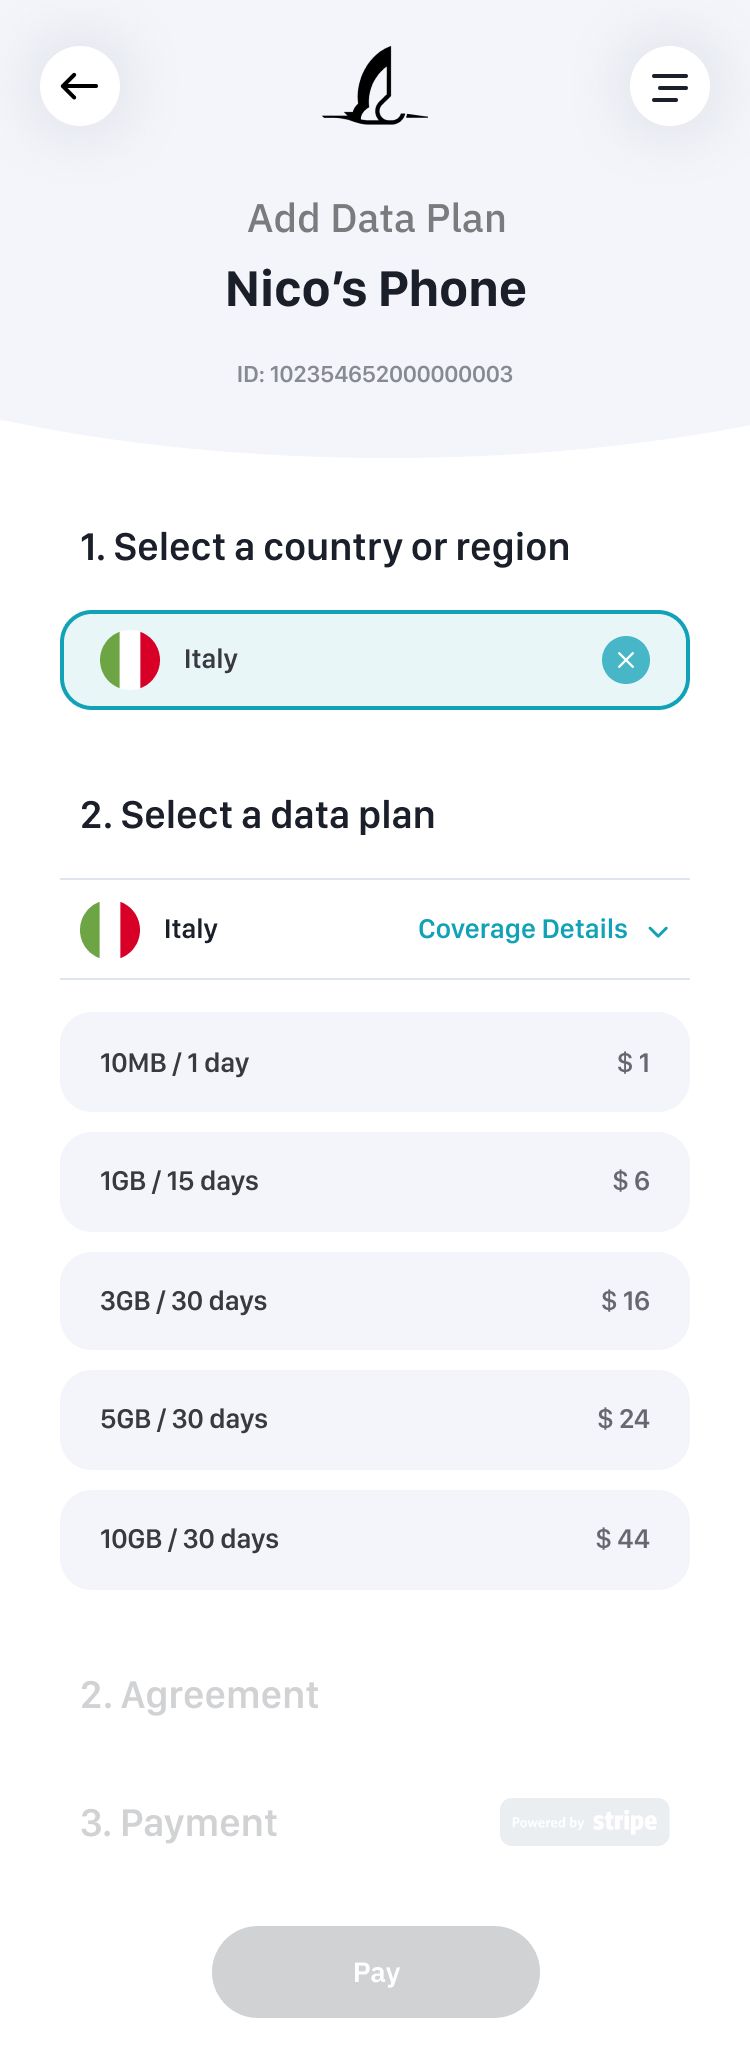The height and width of the screenshot is (2066, 750).
Task: Choose the 10GB / 30 days plan
Action: [x=375, y=1539]
